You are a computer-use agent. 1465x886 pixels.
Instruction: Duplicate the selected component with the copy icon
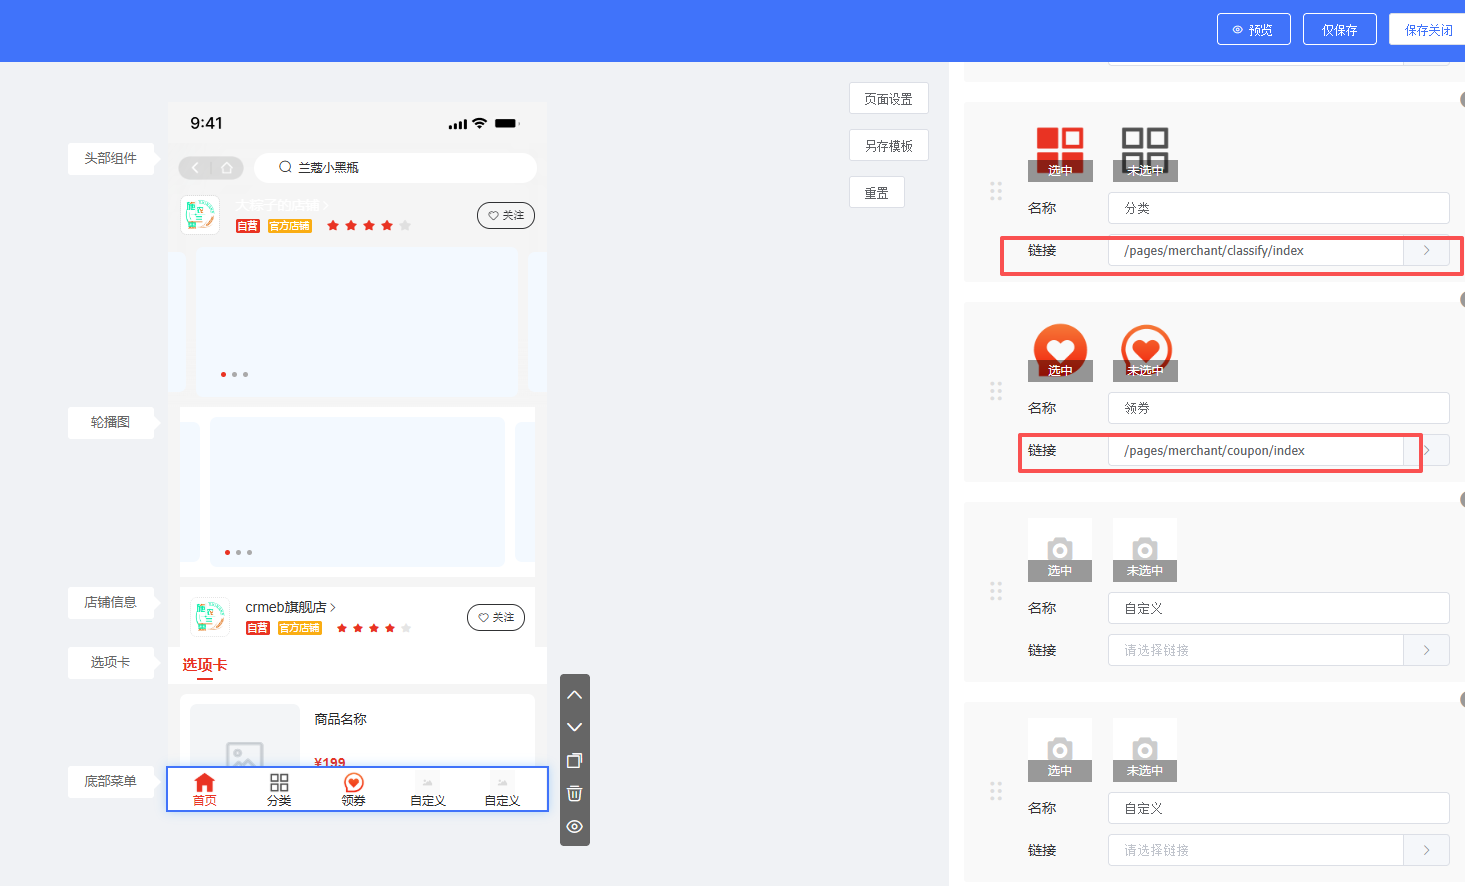574,760
